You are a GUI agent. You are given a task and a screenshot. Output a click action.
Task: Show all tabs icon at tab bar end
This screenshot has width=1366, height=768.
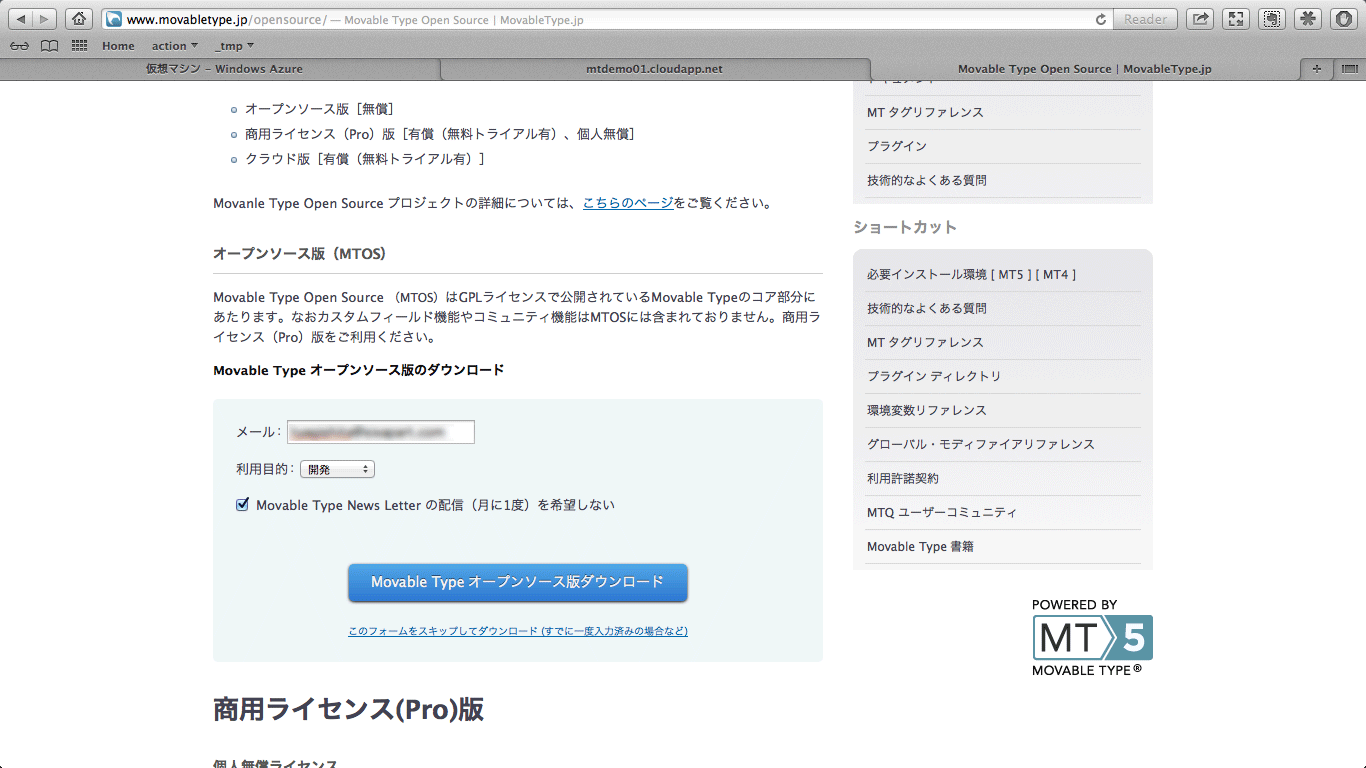point(1349,69)
